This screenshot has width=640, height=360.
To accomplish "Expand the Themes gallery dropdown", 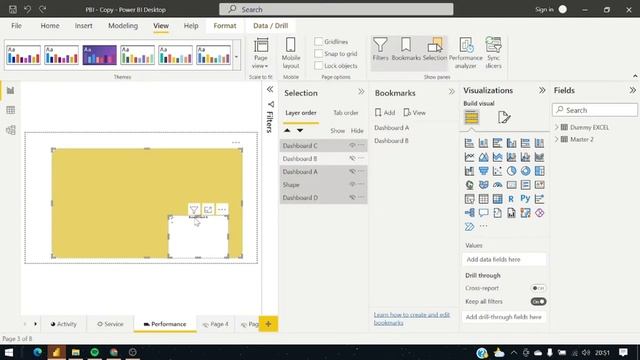I will (236, 56).
